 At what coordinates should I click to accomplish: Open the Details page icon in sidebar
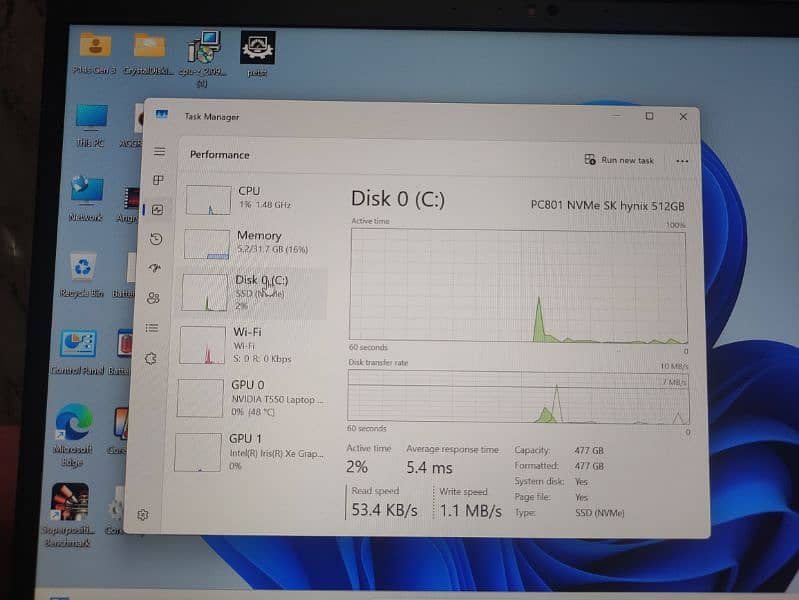(152, 328)
